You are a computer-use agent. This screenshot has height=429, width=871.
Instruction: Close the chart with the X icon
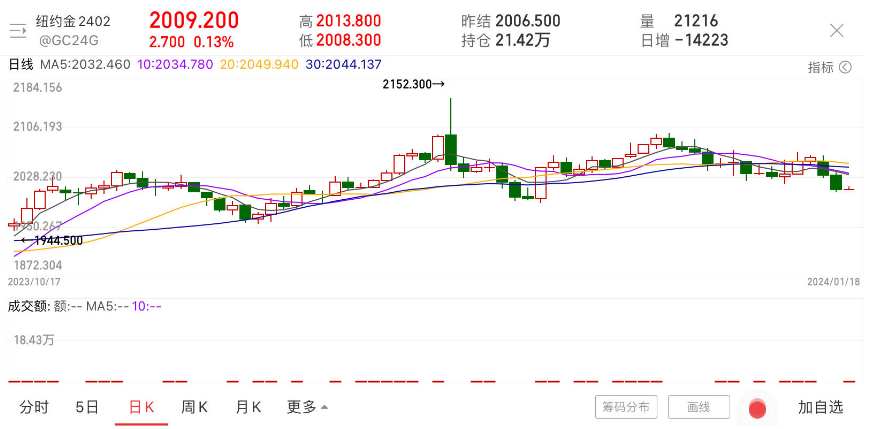coord(837,31)
